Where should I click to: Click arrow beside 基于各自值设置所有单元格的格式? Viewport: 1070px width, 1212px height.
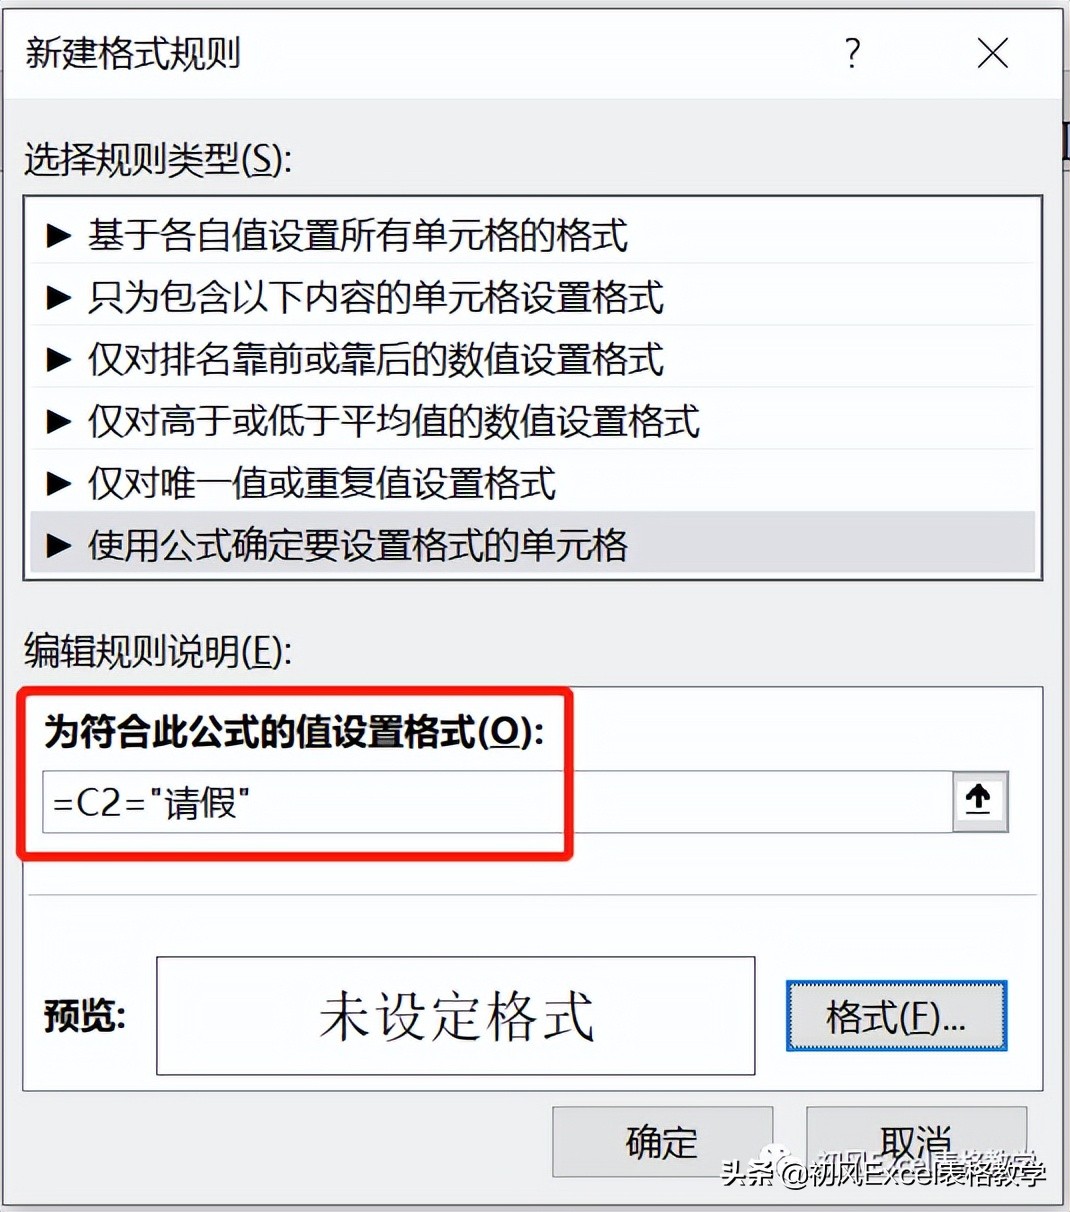point(59,236)
